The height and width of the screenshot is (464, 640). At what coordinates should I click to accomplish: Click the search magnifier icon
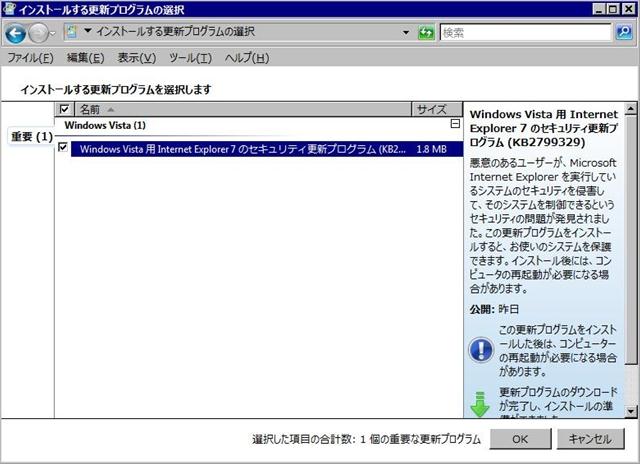click(624, 32)
